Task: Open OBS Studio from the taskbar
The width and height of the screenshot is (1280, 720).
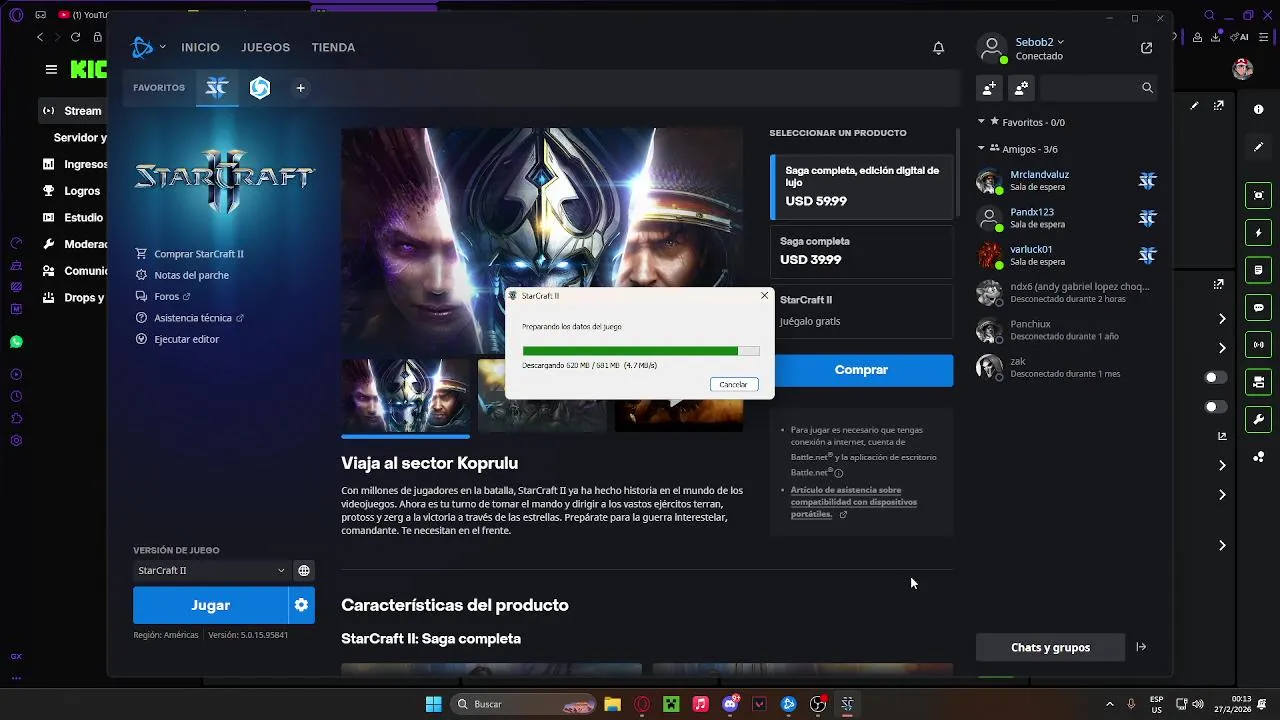Action: tap(818, 704)
